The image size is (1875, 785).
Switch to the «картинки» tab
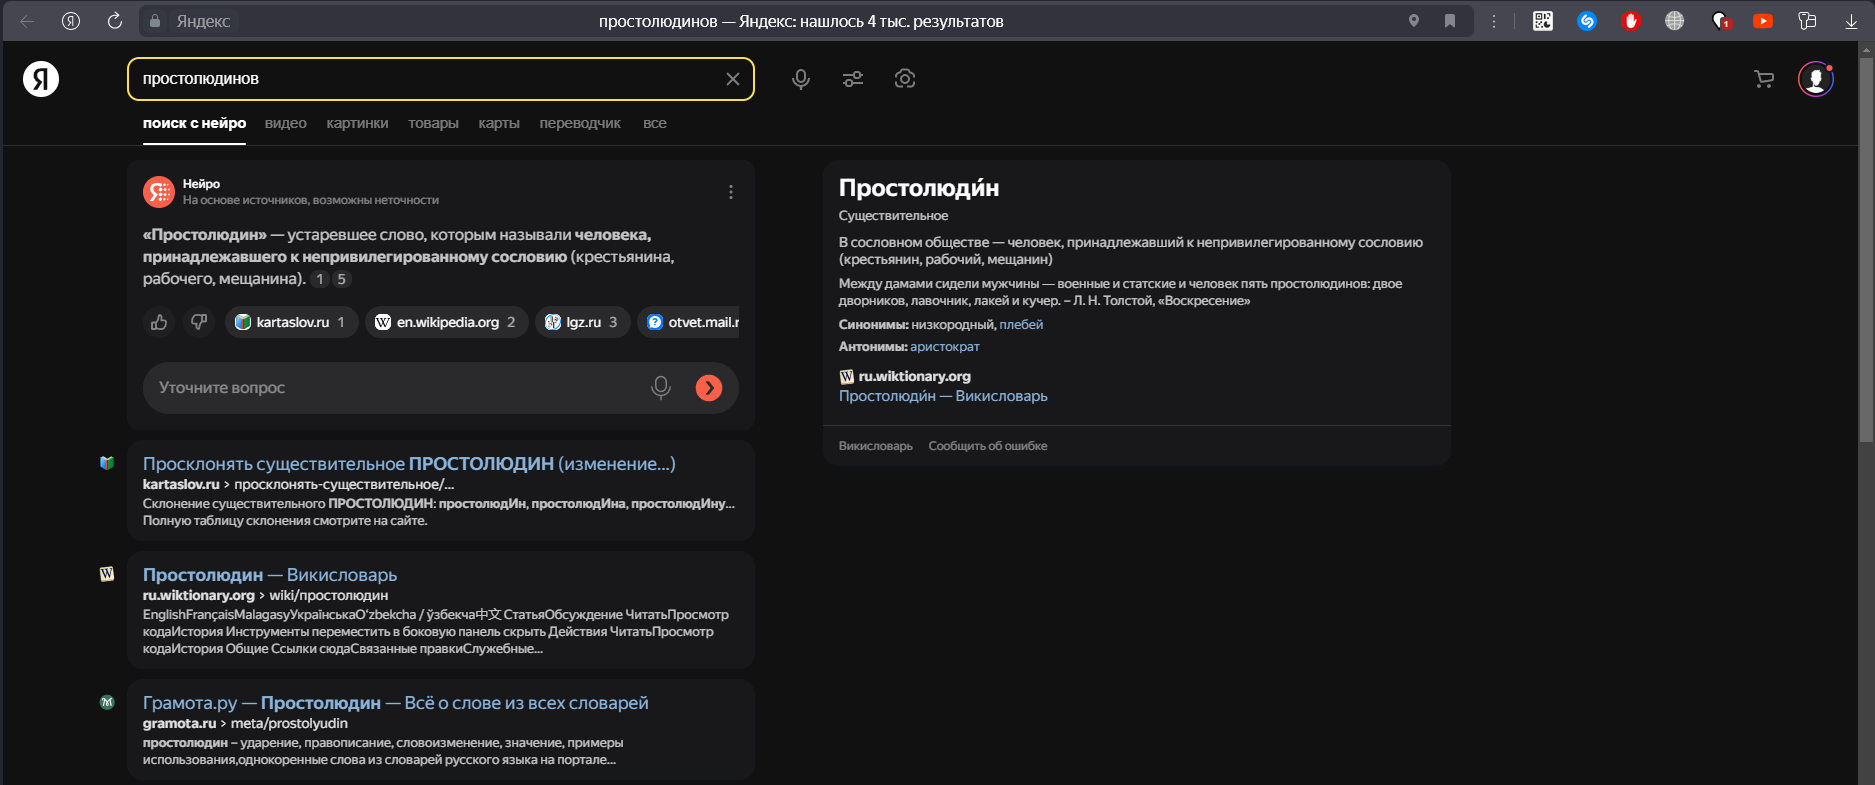357,123
